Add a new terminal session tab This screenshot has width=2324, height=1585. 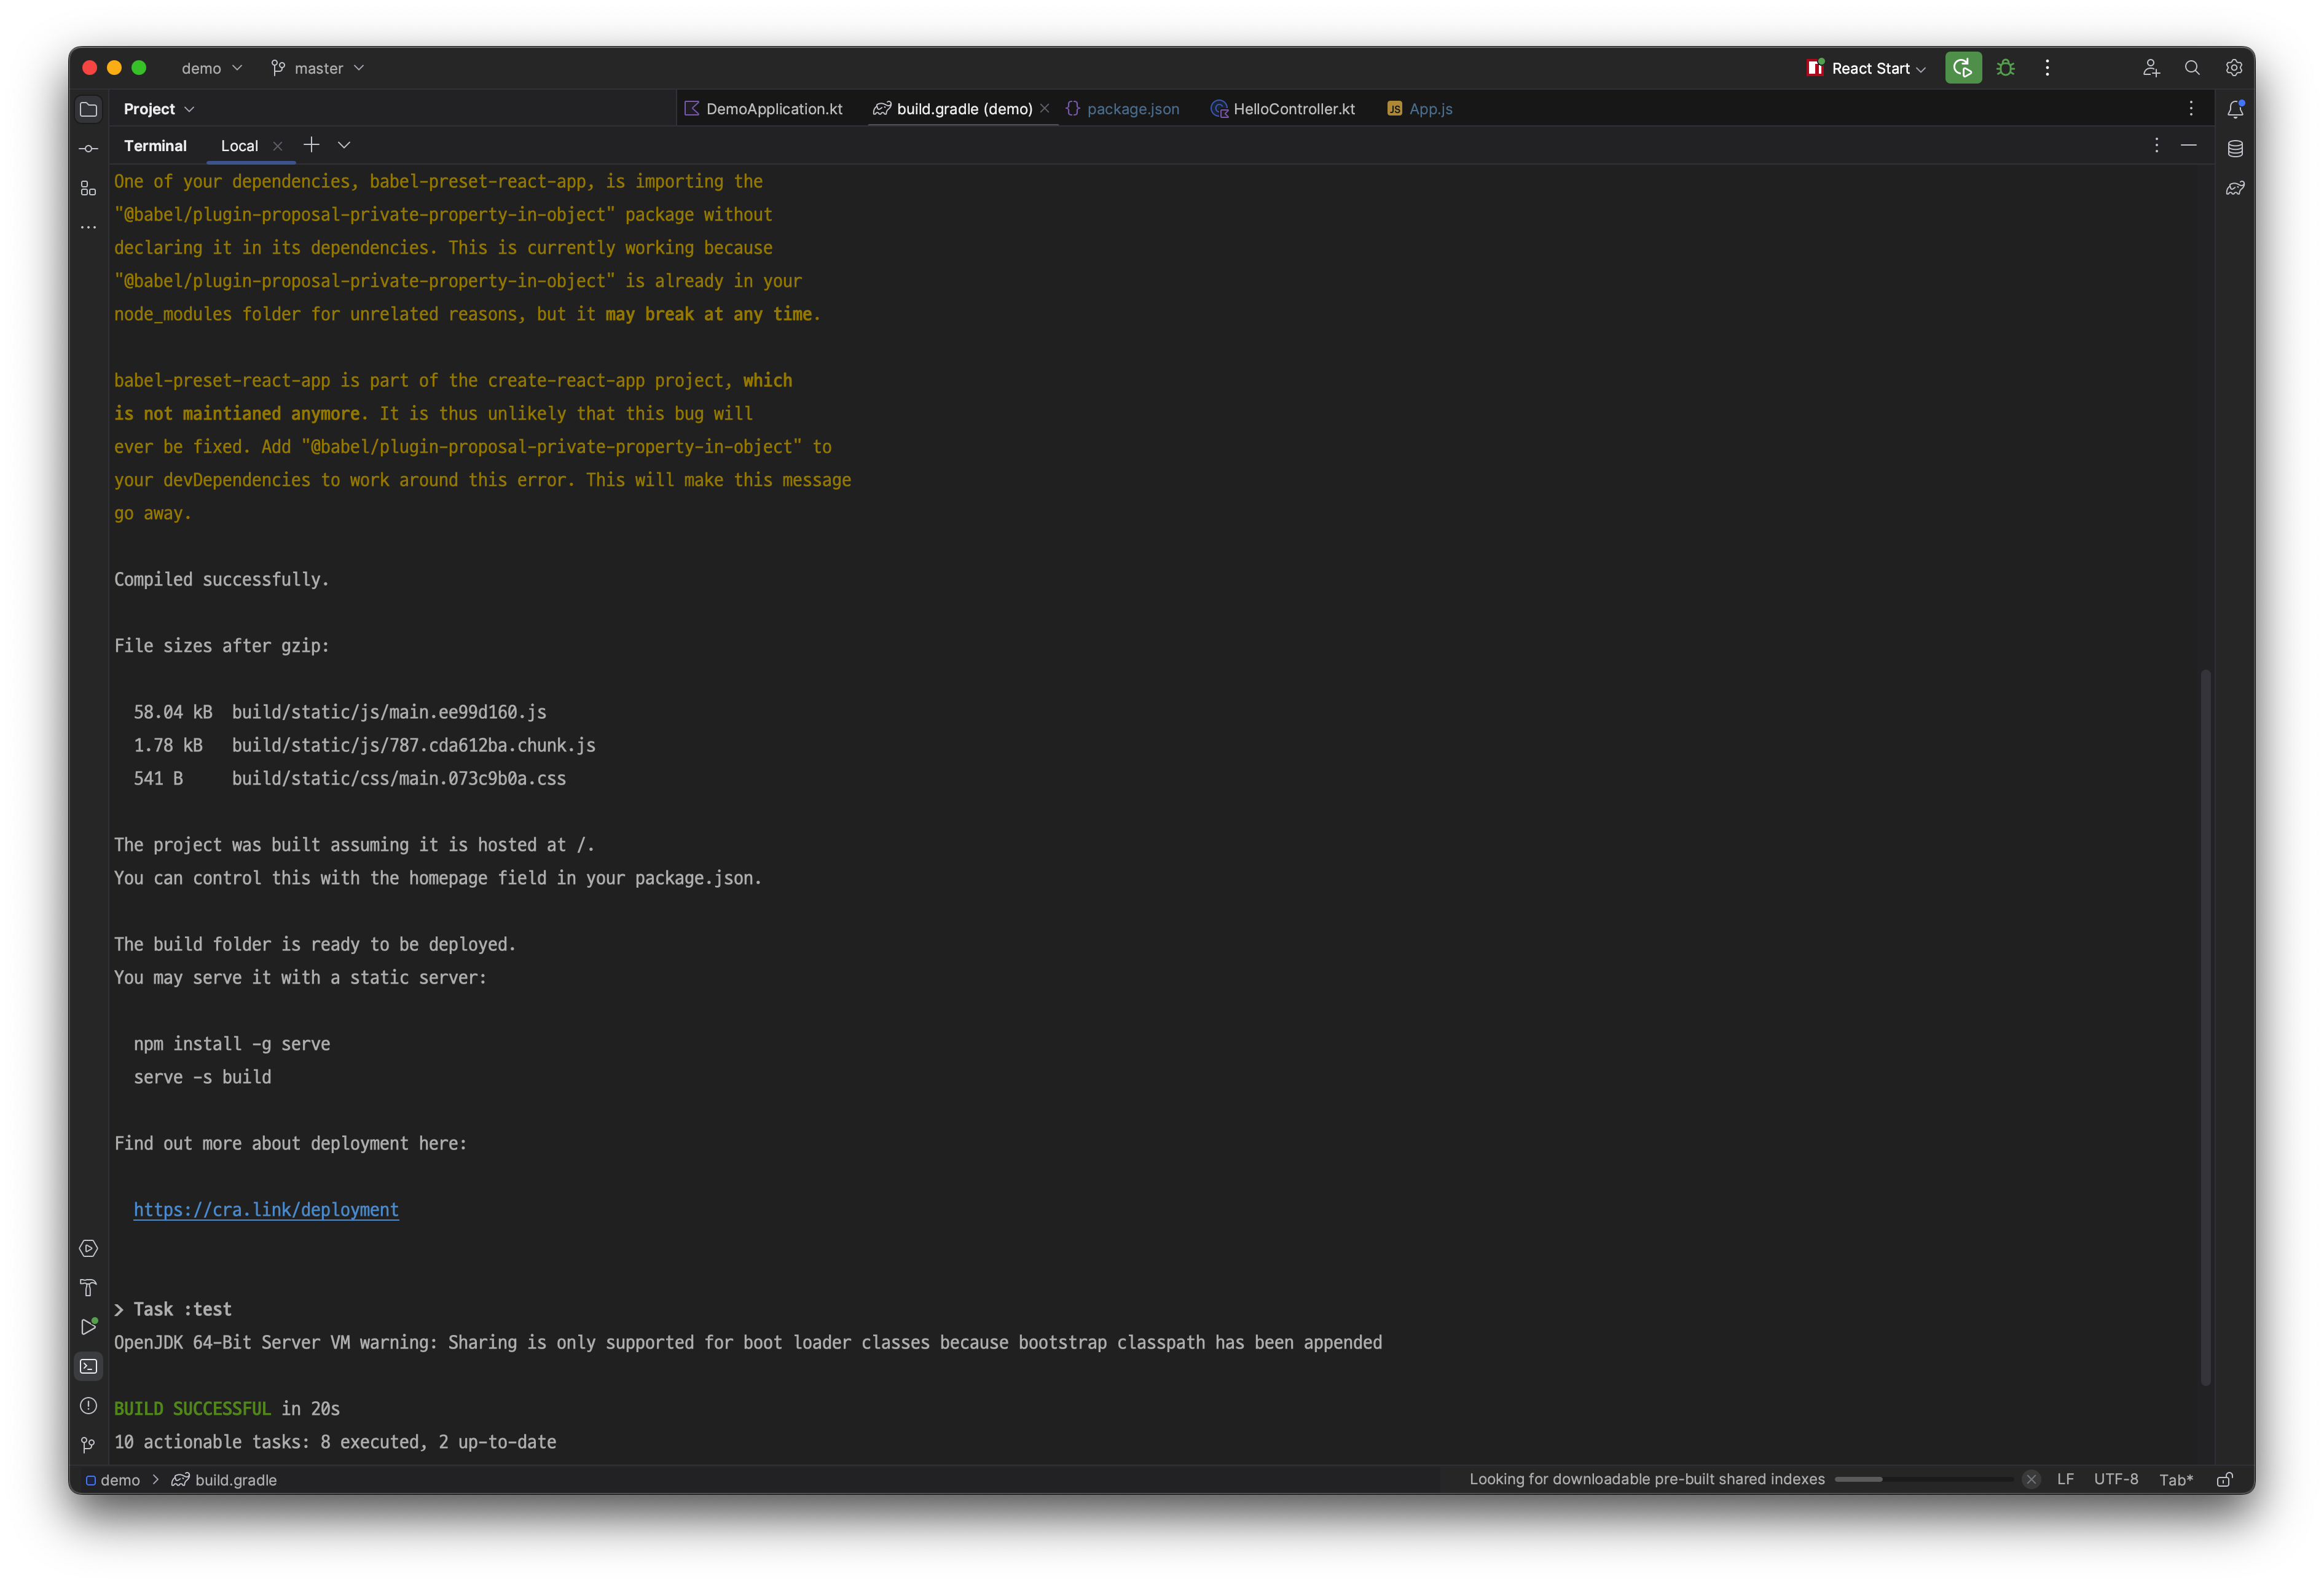(x=311, y=145)
